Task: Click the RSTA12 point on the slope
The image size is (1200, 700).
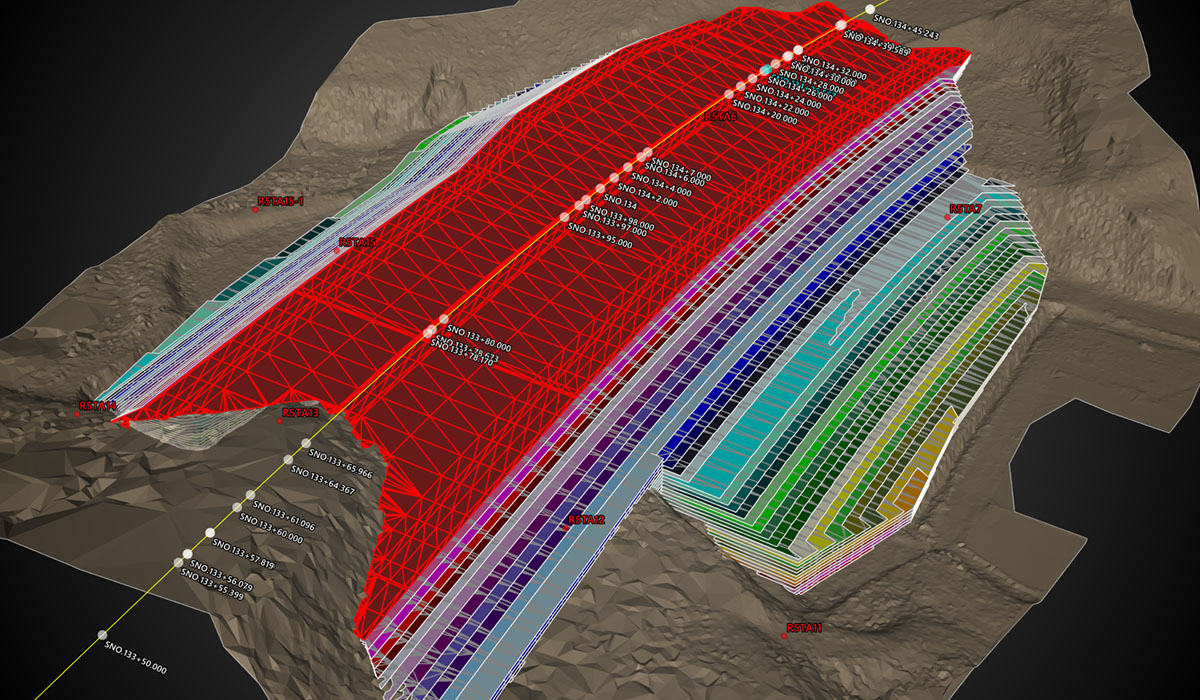Action: (x=567, y=528)
